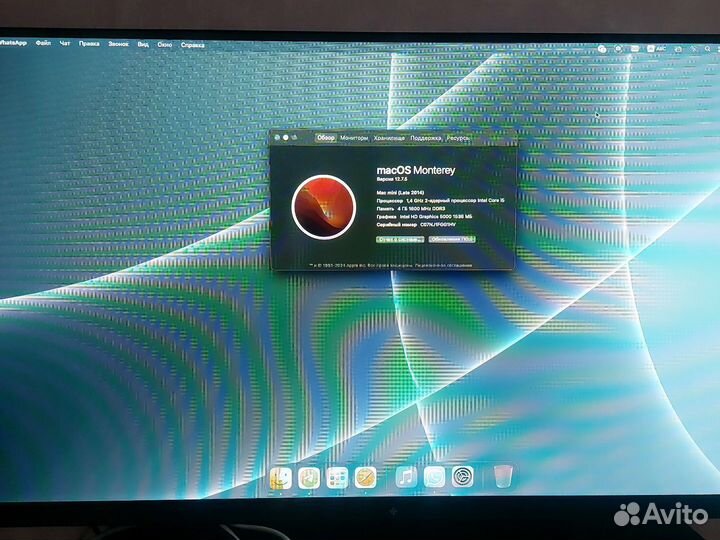Switch to the Мониторы tab
The image size is (720, 540).
354,138
